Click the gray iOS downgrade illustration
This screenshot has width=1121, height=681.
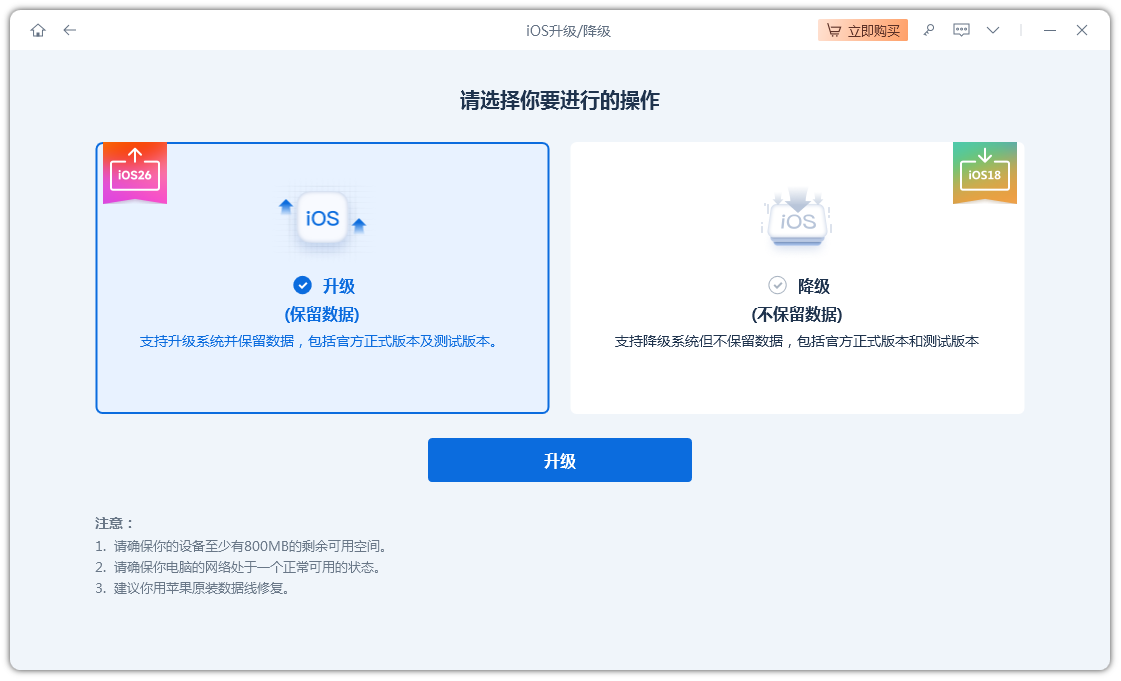tap(797, 220)
